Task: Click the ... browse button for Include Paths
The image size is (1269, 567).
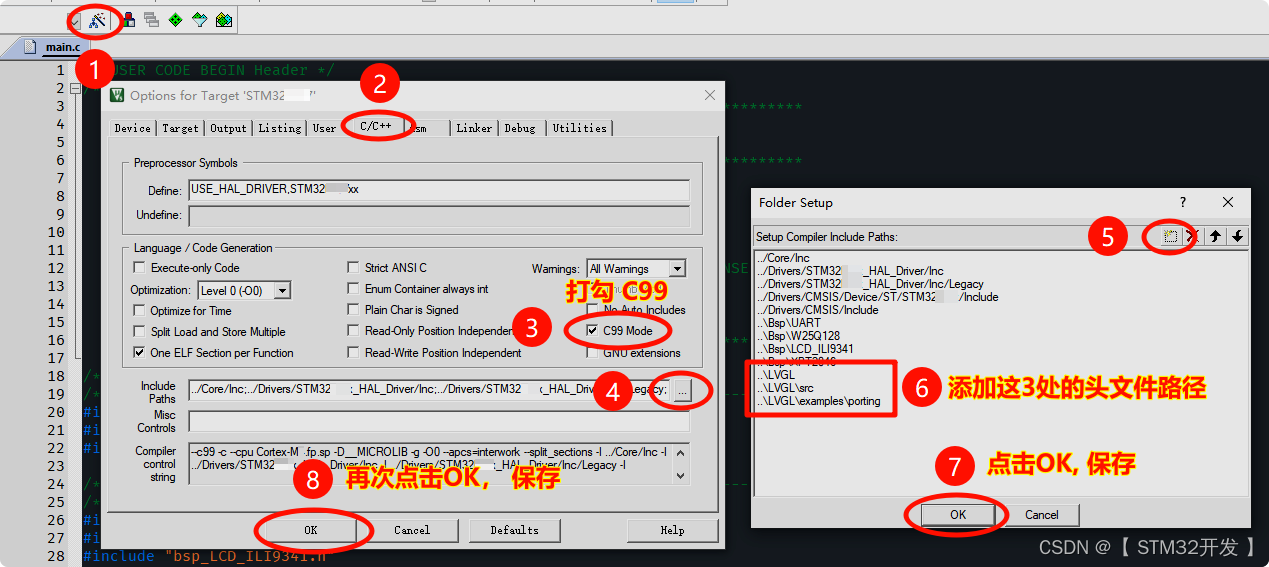Action: [x=681, y=391]
